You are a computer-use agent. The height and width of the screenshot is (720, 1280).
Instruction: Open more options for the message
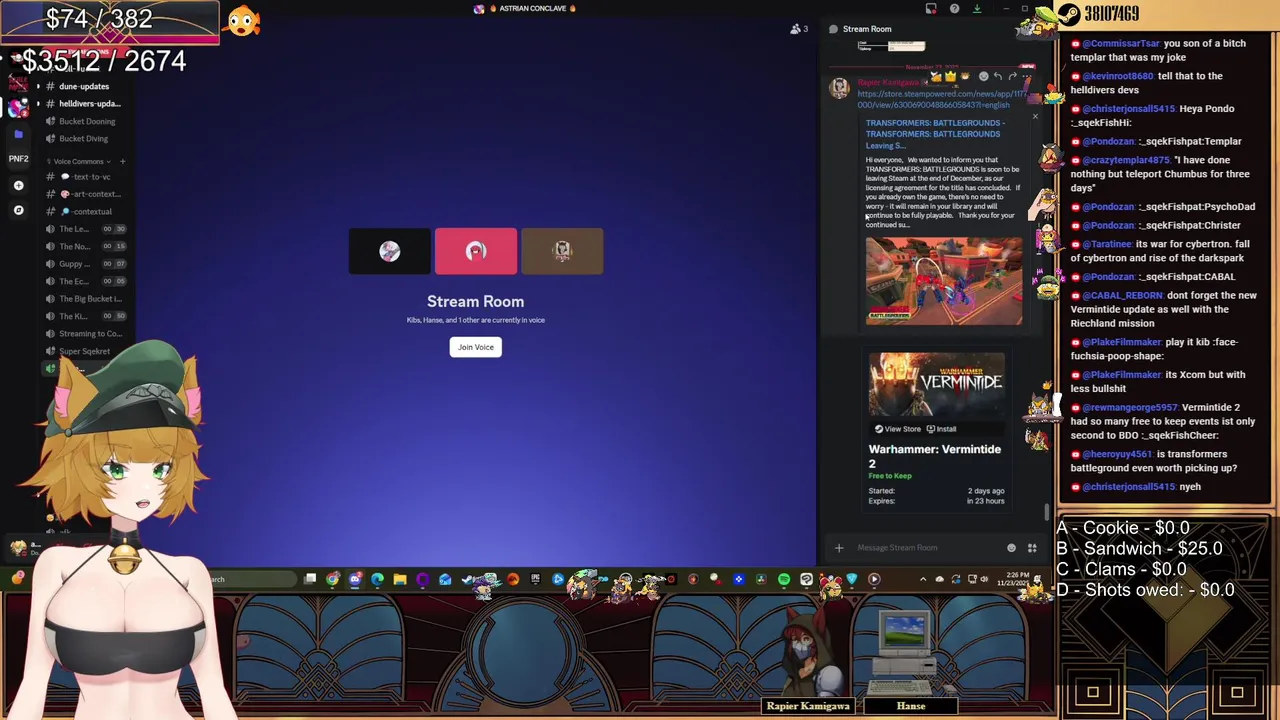pyautogui.click(x=1026, y=76)
